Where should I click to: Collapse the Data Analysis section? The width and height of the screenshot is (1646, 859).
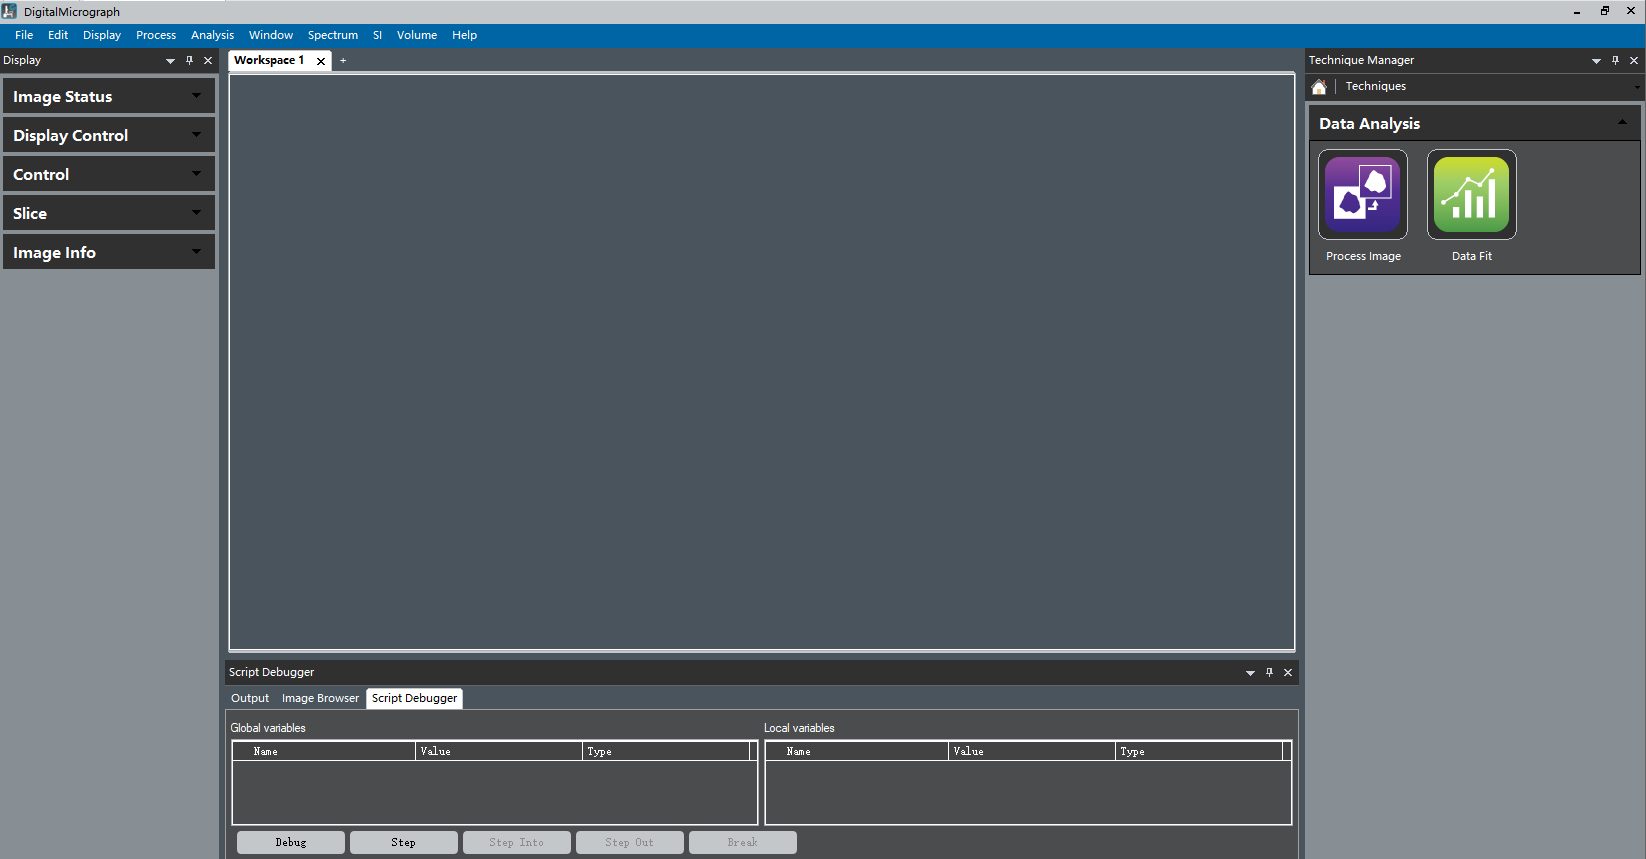pyautogui.click(x=1622, y=123)
